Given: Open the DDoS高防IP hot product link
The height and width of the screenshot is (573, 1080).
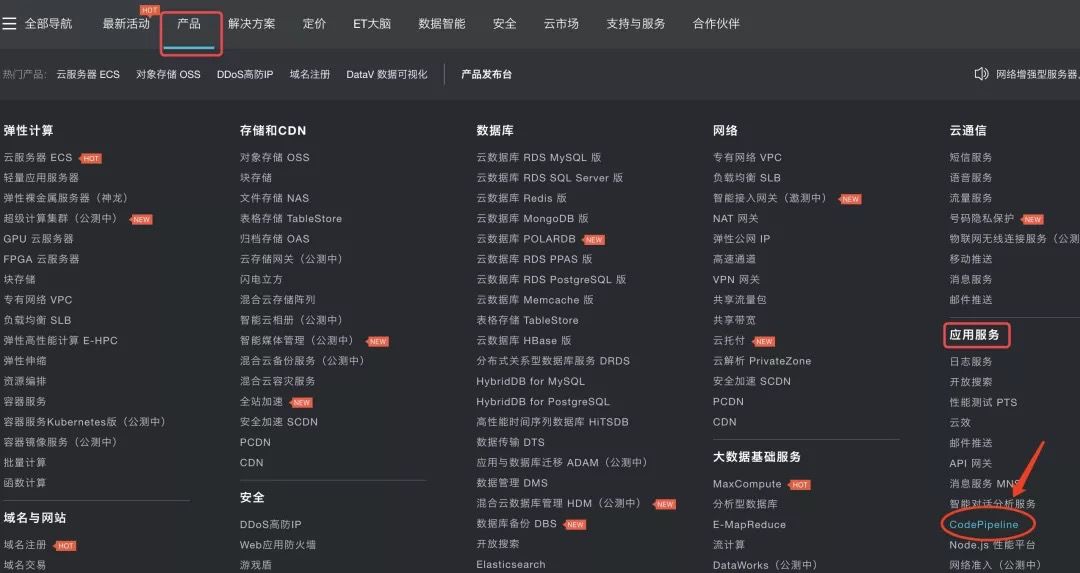Looking at the screenshot, I should click(x=245, y=74).
